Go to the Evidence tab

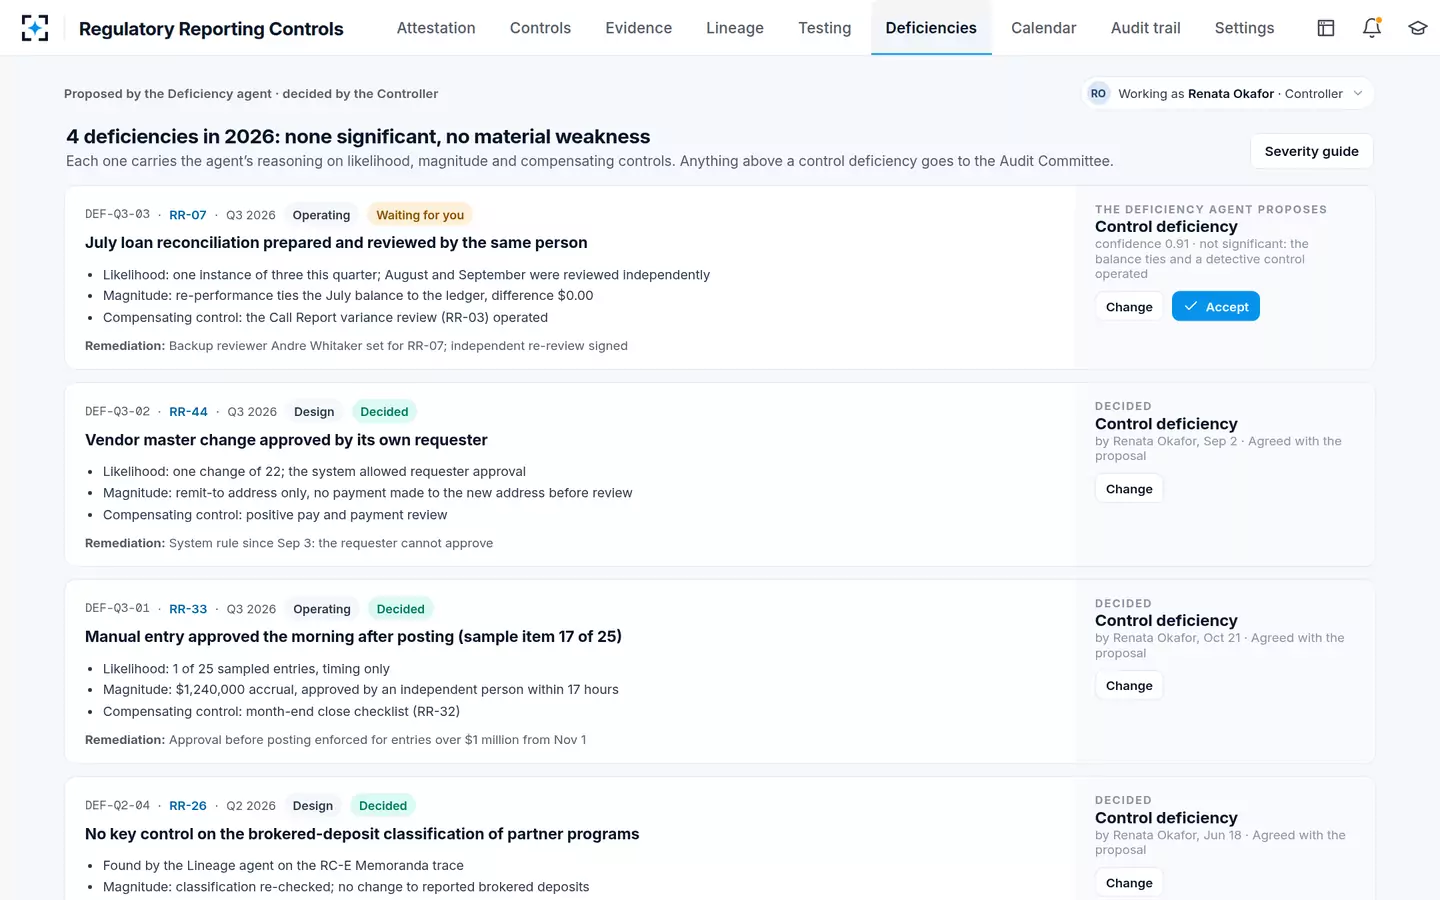click(x=639, y=28)
